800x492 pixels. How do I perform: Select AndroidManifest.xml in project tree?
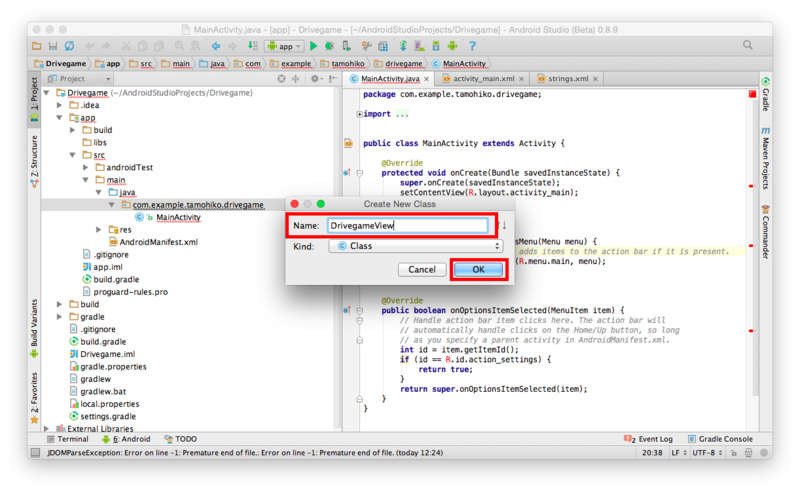click(x=154, y=242)
